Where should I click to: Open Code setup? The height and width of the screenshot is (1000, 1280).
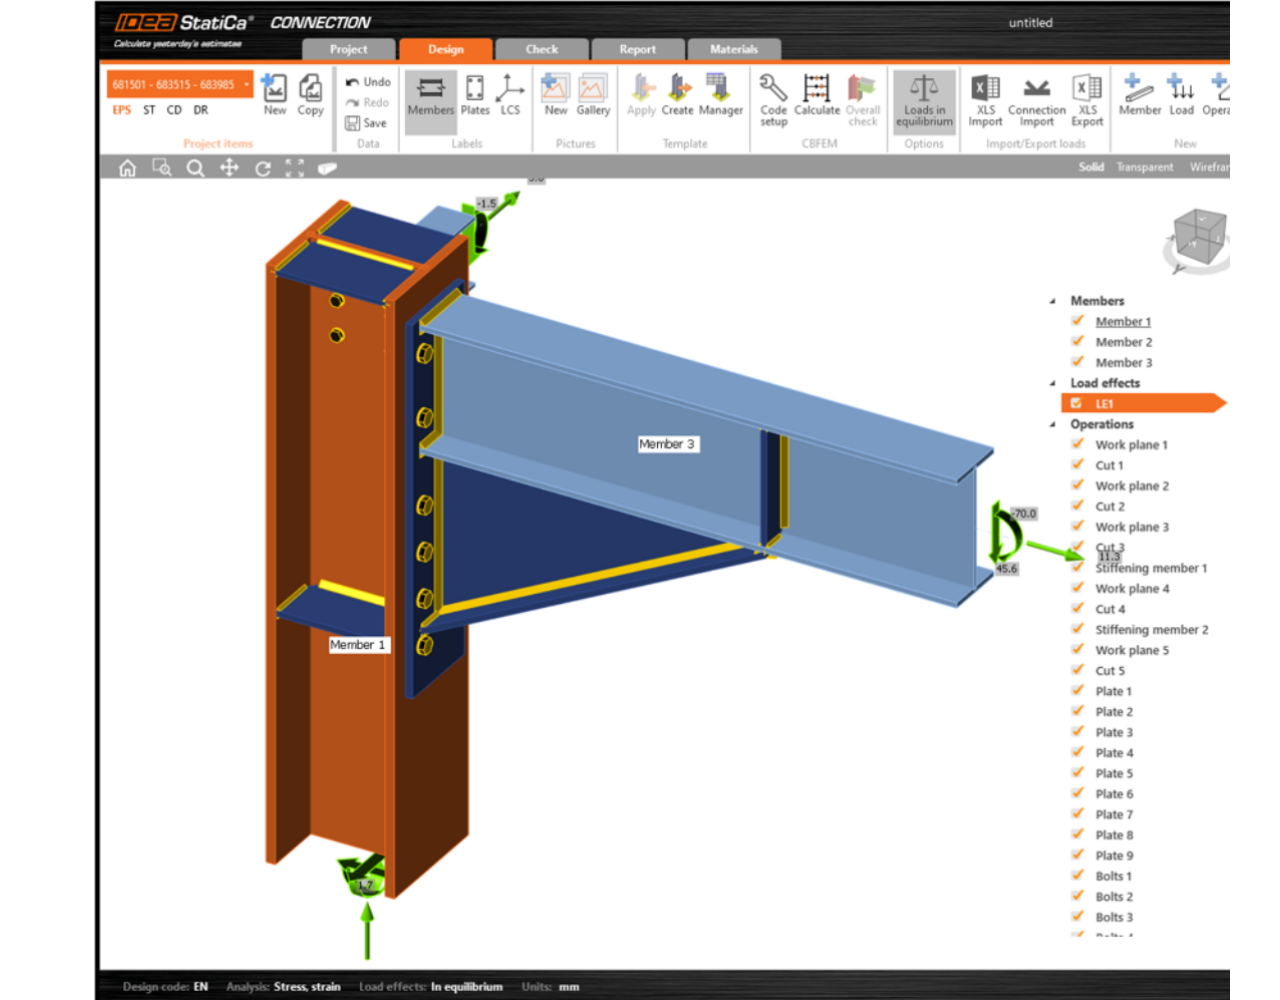772,98
